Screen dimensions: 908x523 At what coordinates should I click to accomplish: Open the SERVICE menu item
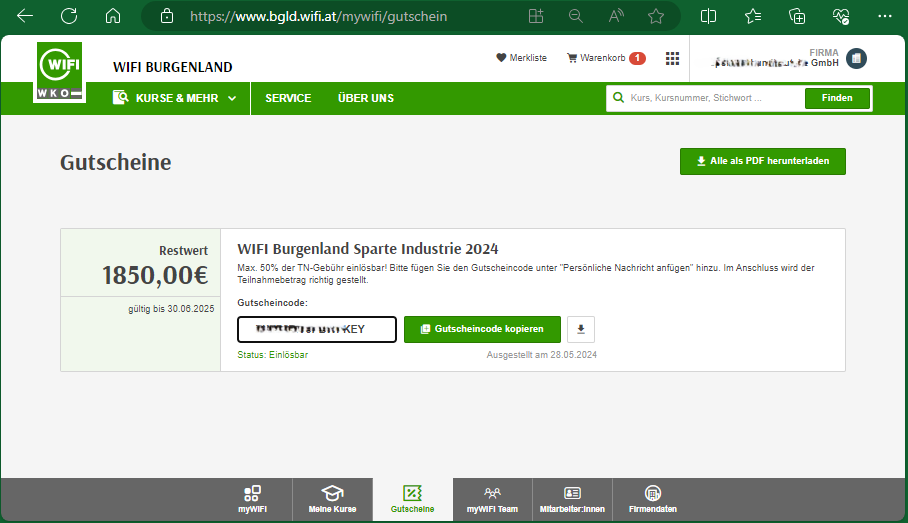288,98
